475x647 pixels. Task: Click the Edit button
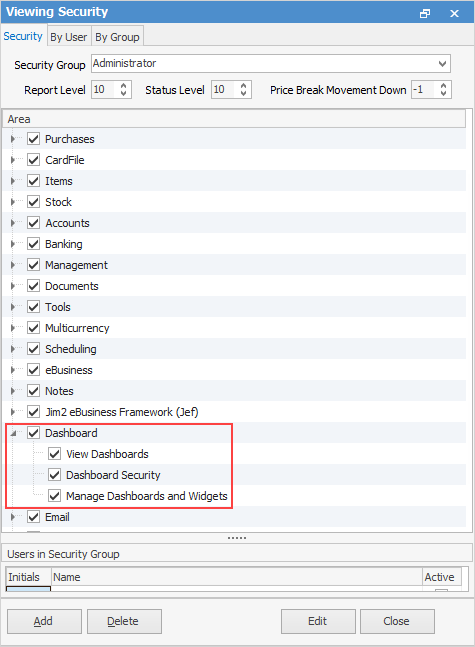pos(318,621)
